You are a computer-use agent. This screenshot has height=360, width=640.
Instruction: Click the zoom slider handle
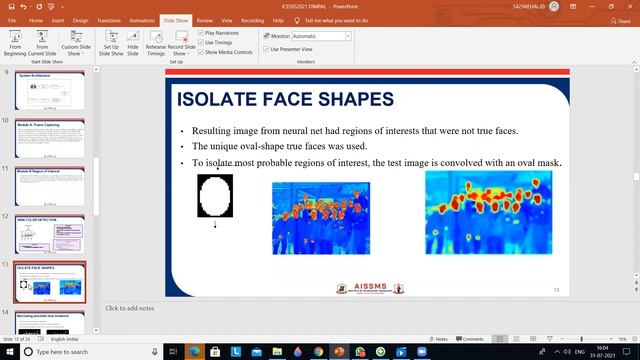point(582,339)
